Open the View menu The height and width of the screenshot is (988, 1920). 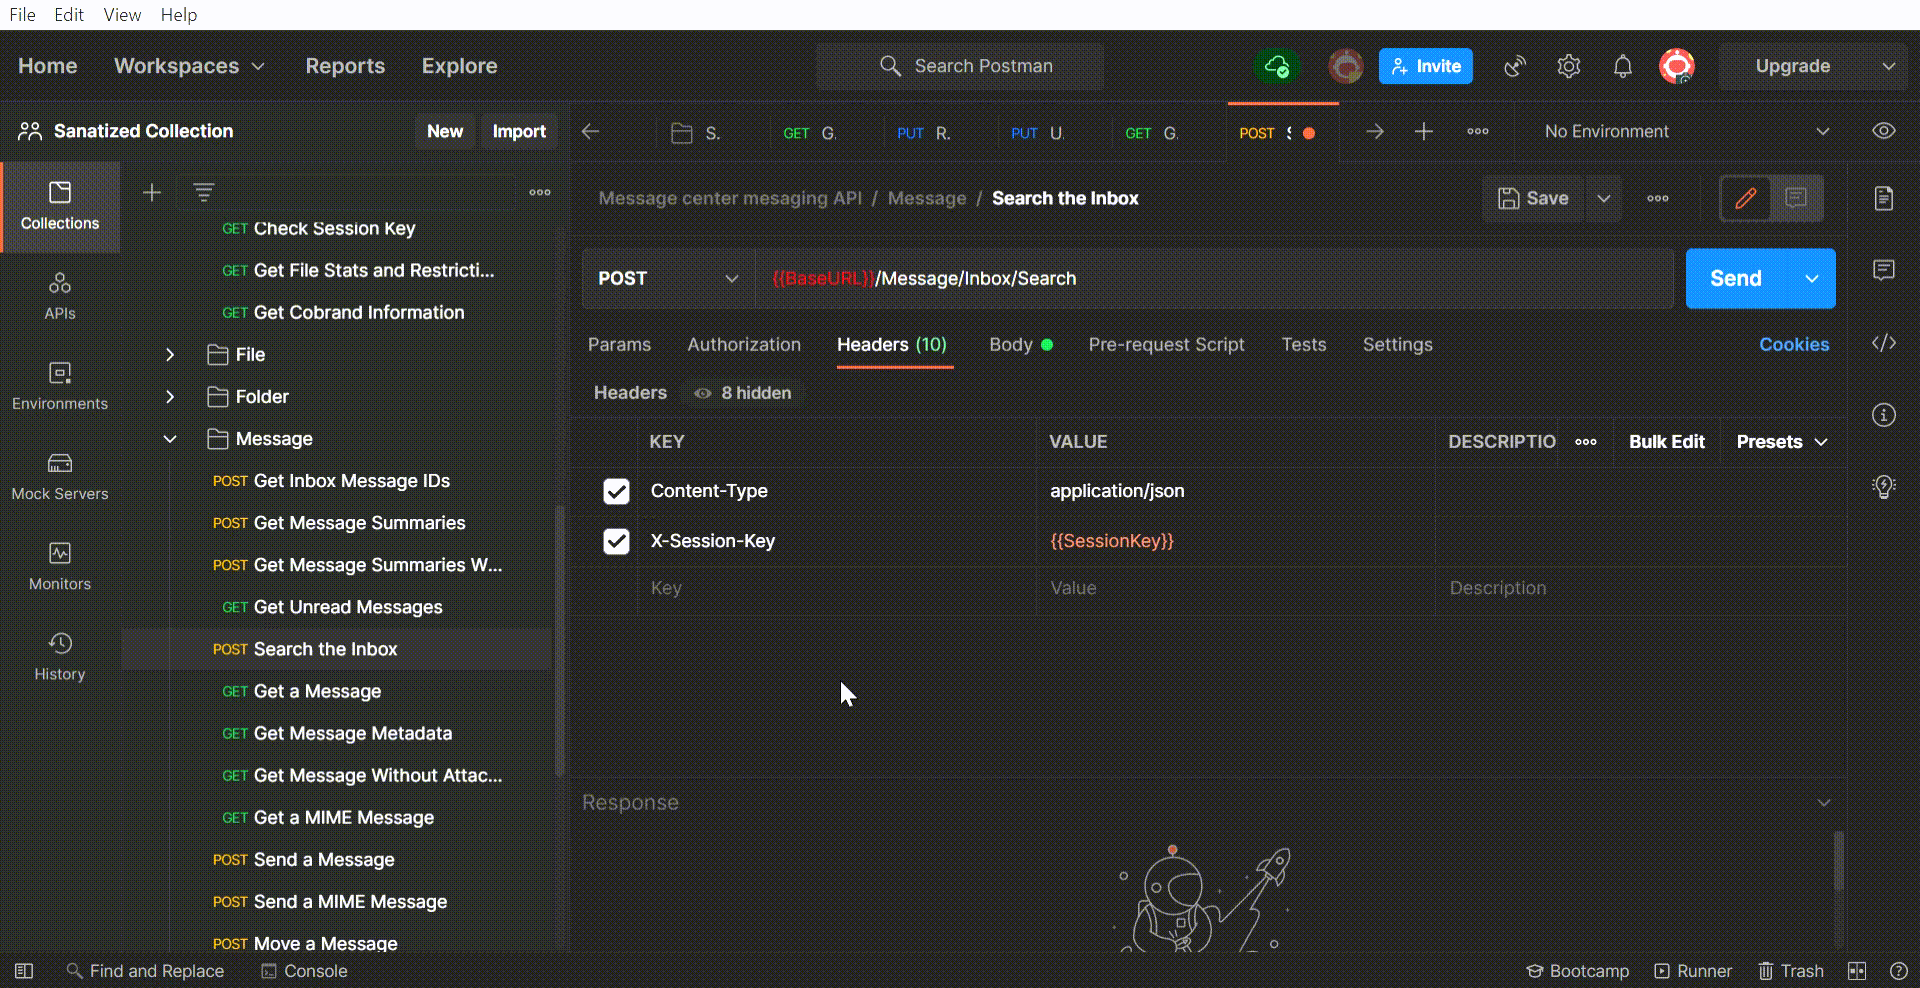122,15
